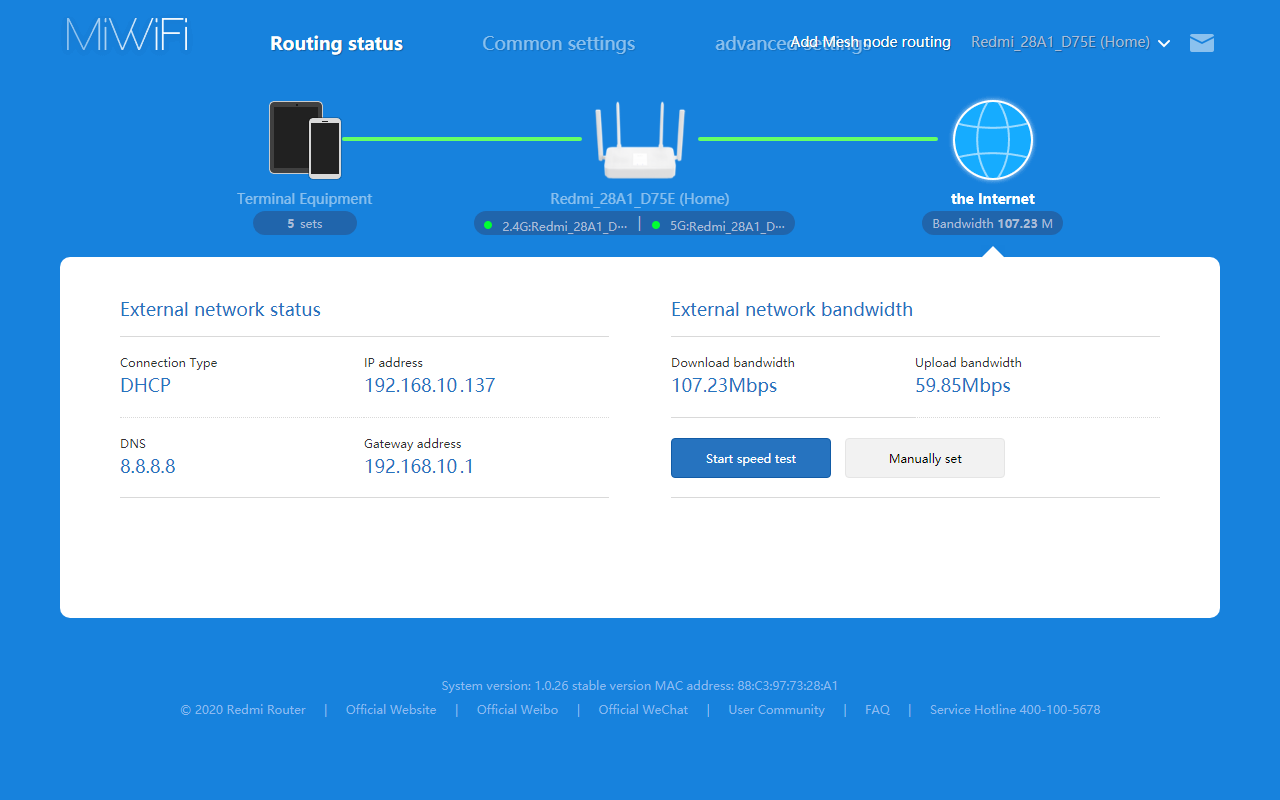Click the 2020 Redmi Router copyright text
This screenshot has height=800, width=1280.
tap(243, 710)
